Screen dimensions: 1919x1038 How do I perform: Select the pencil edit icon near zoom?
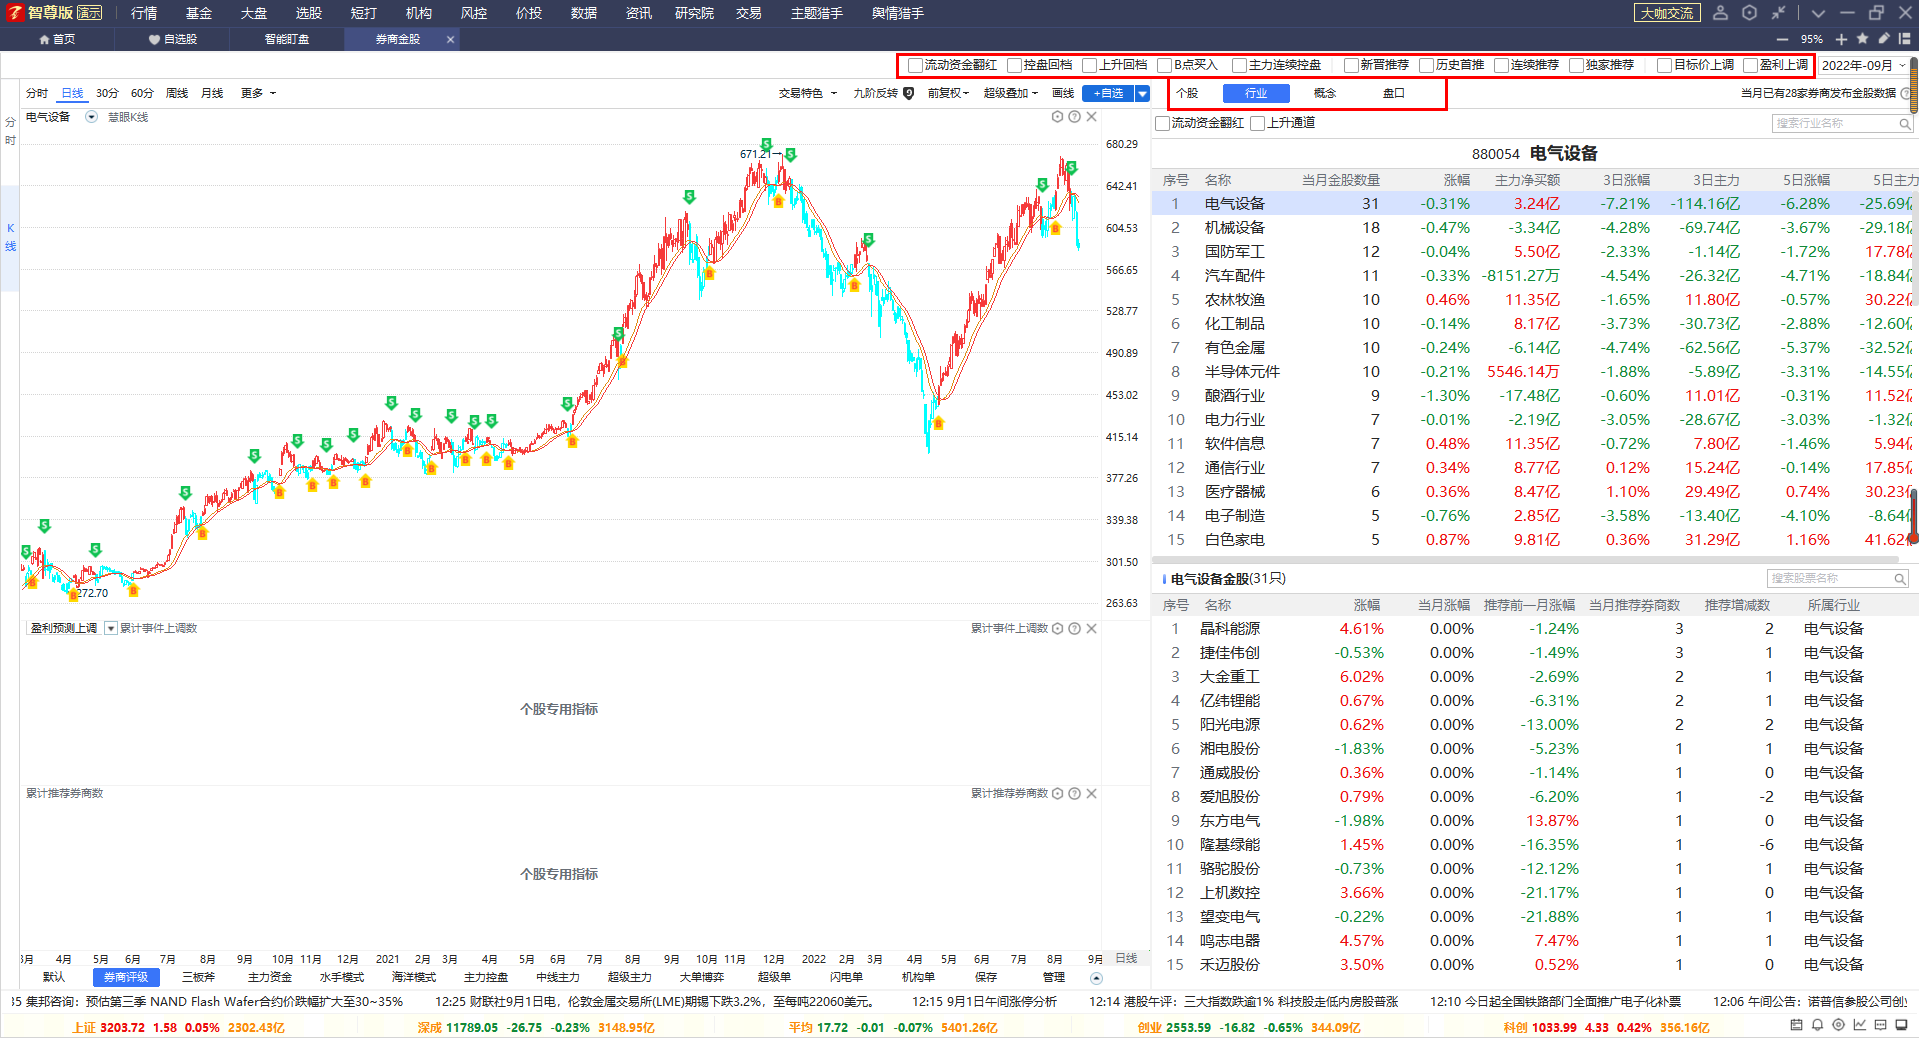tap(1883, 39)
